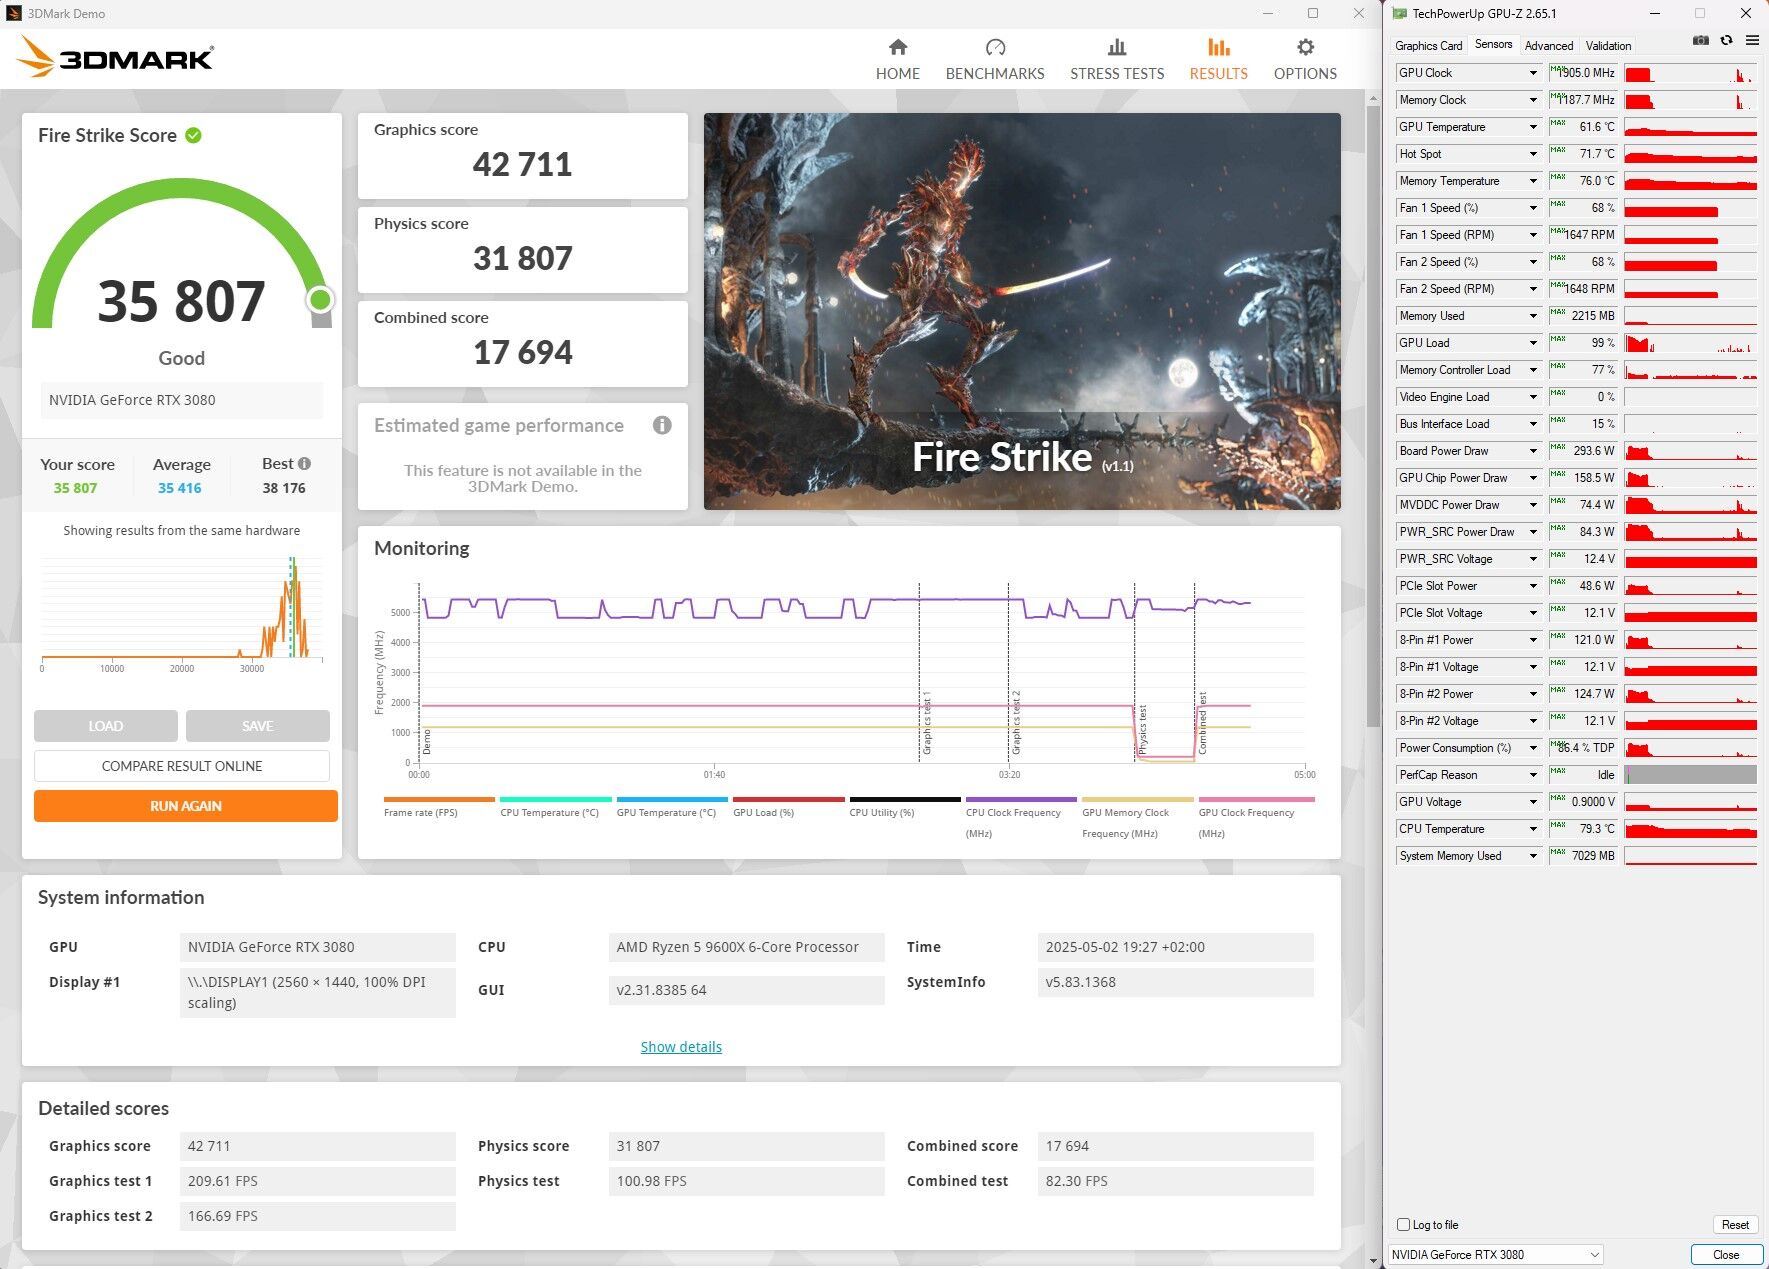Click the score distribution histogram chart
This screenshot has height=1269, width=1769.
tap(182, 612)
